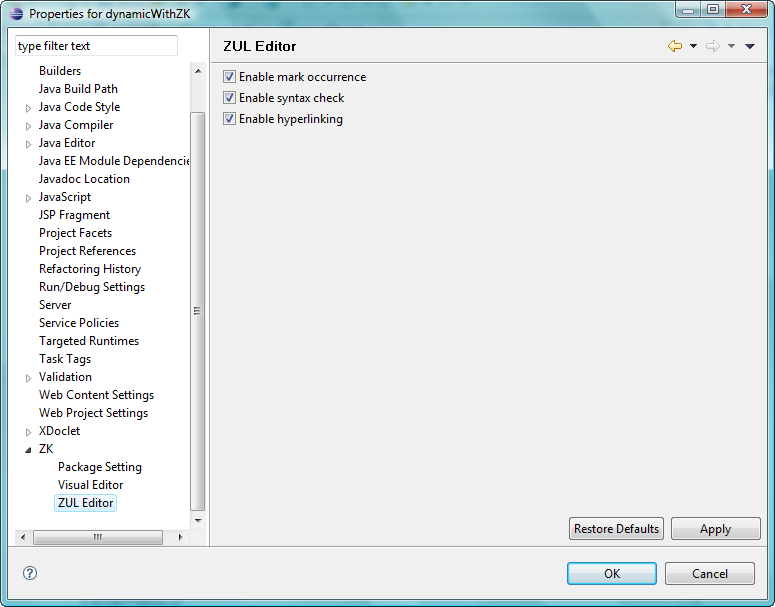
Task: Expand the Validation tree node
Action: pyautogui.click(x=28, y=378)
